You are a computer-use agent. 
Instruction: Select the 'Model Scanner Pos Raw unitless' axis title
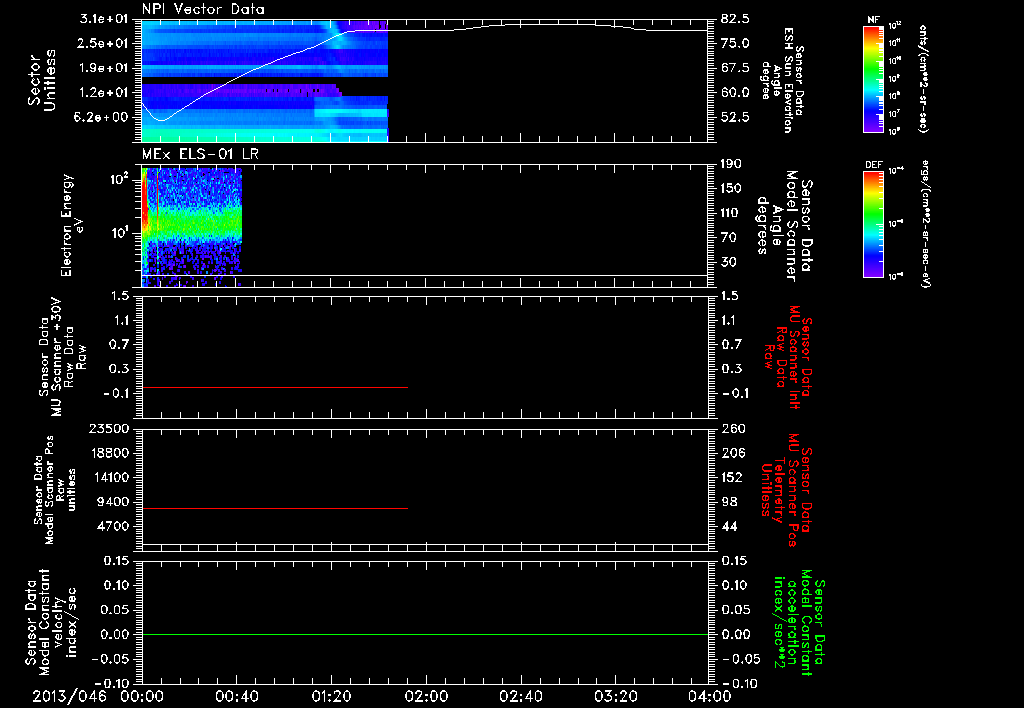click(x=56, y=489)
